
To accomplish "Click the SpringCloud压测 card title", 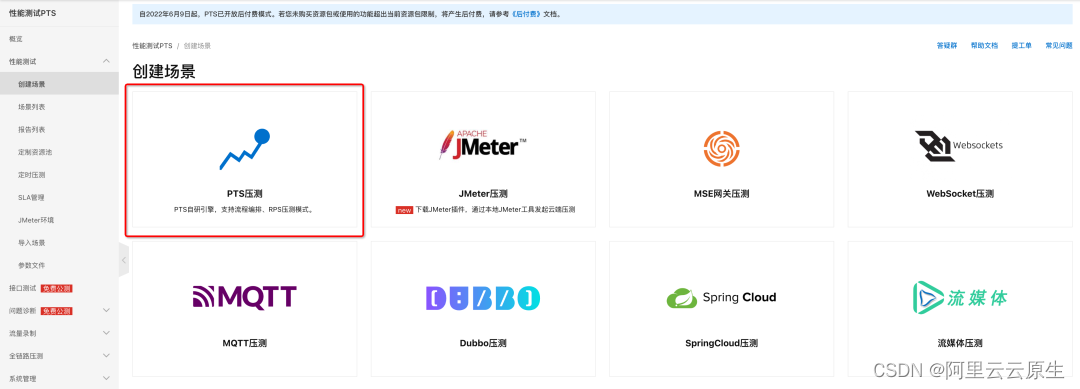I will (x=721, y=343).
